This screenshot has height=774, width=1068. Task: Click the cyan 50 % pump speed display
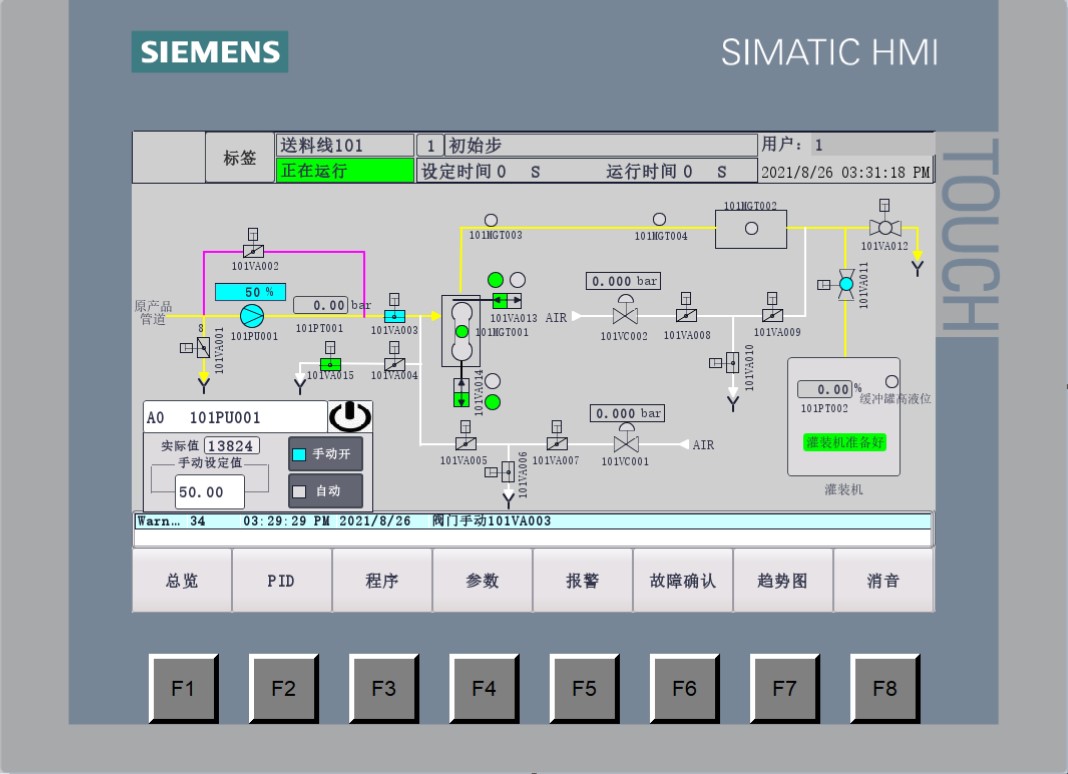click(x=251, y=292)
